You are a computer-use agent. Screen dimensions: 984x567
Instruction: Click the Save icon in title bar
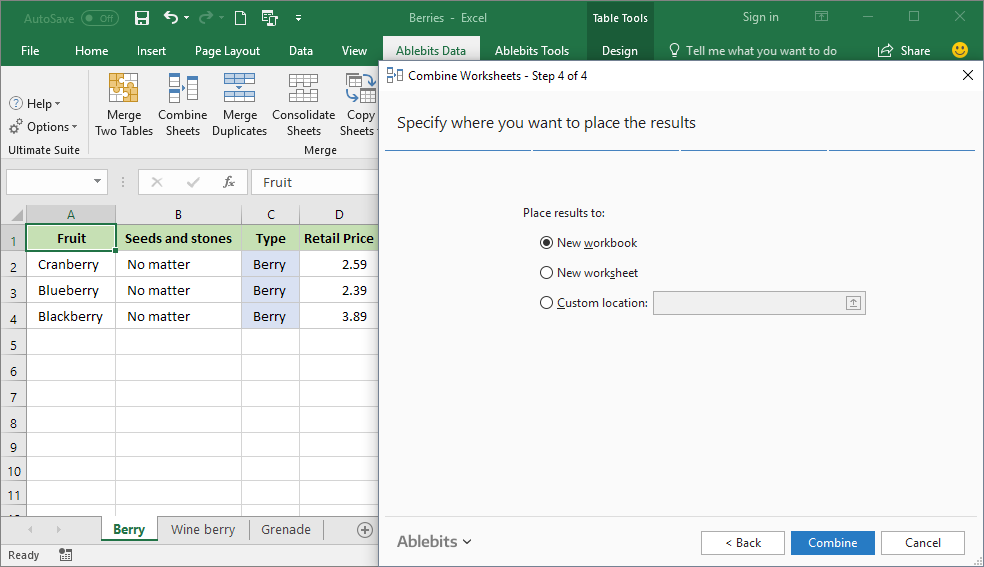(142, 18)
